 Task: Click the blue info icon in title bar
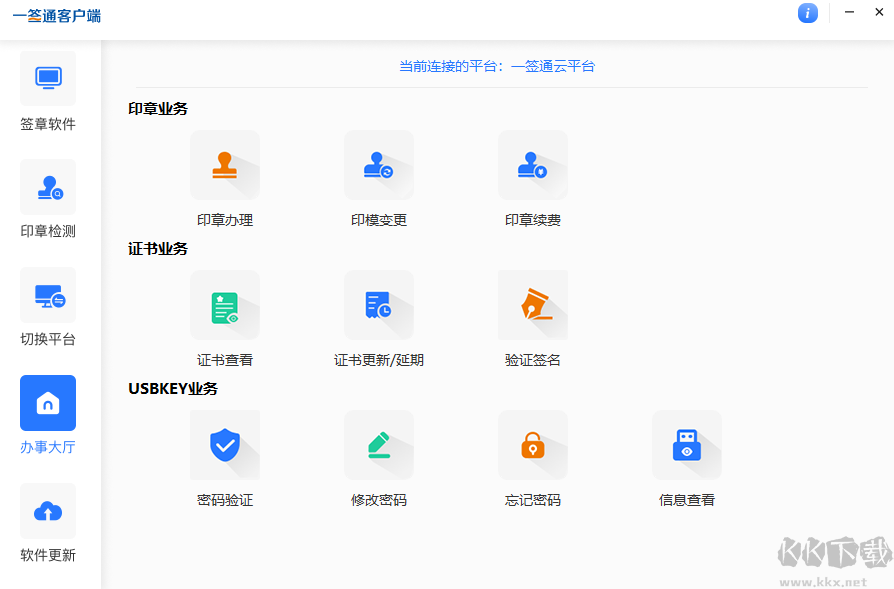[x=807, y=13]
